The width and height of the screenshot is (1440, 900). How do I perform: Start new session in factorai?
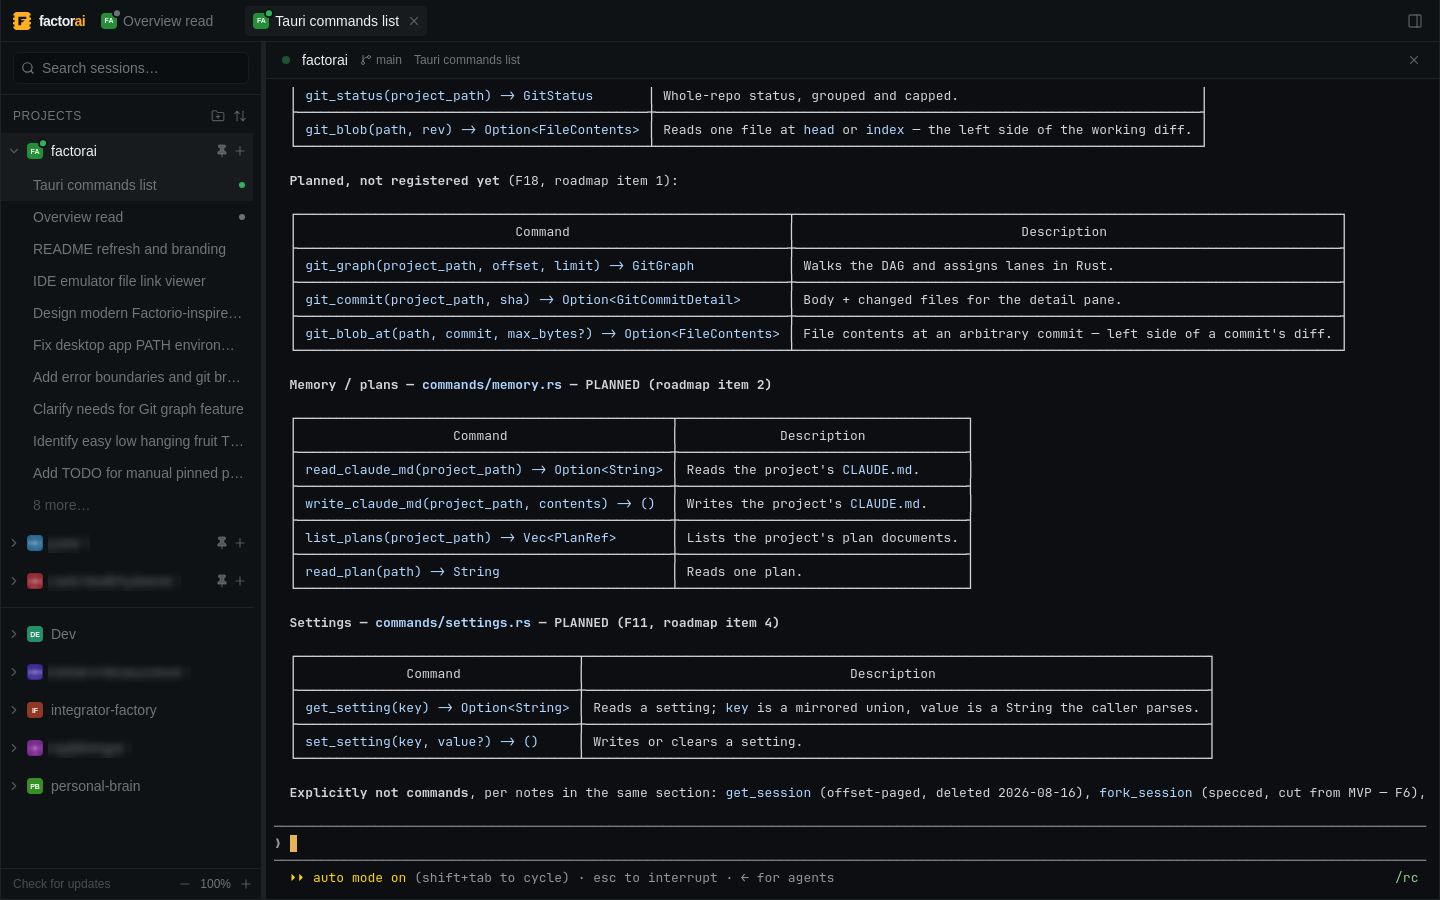[240, 151]
